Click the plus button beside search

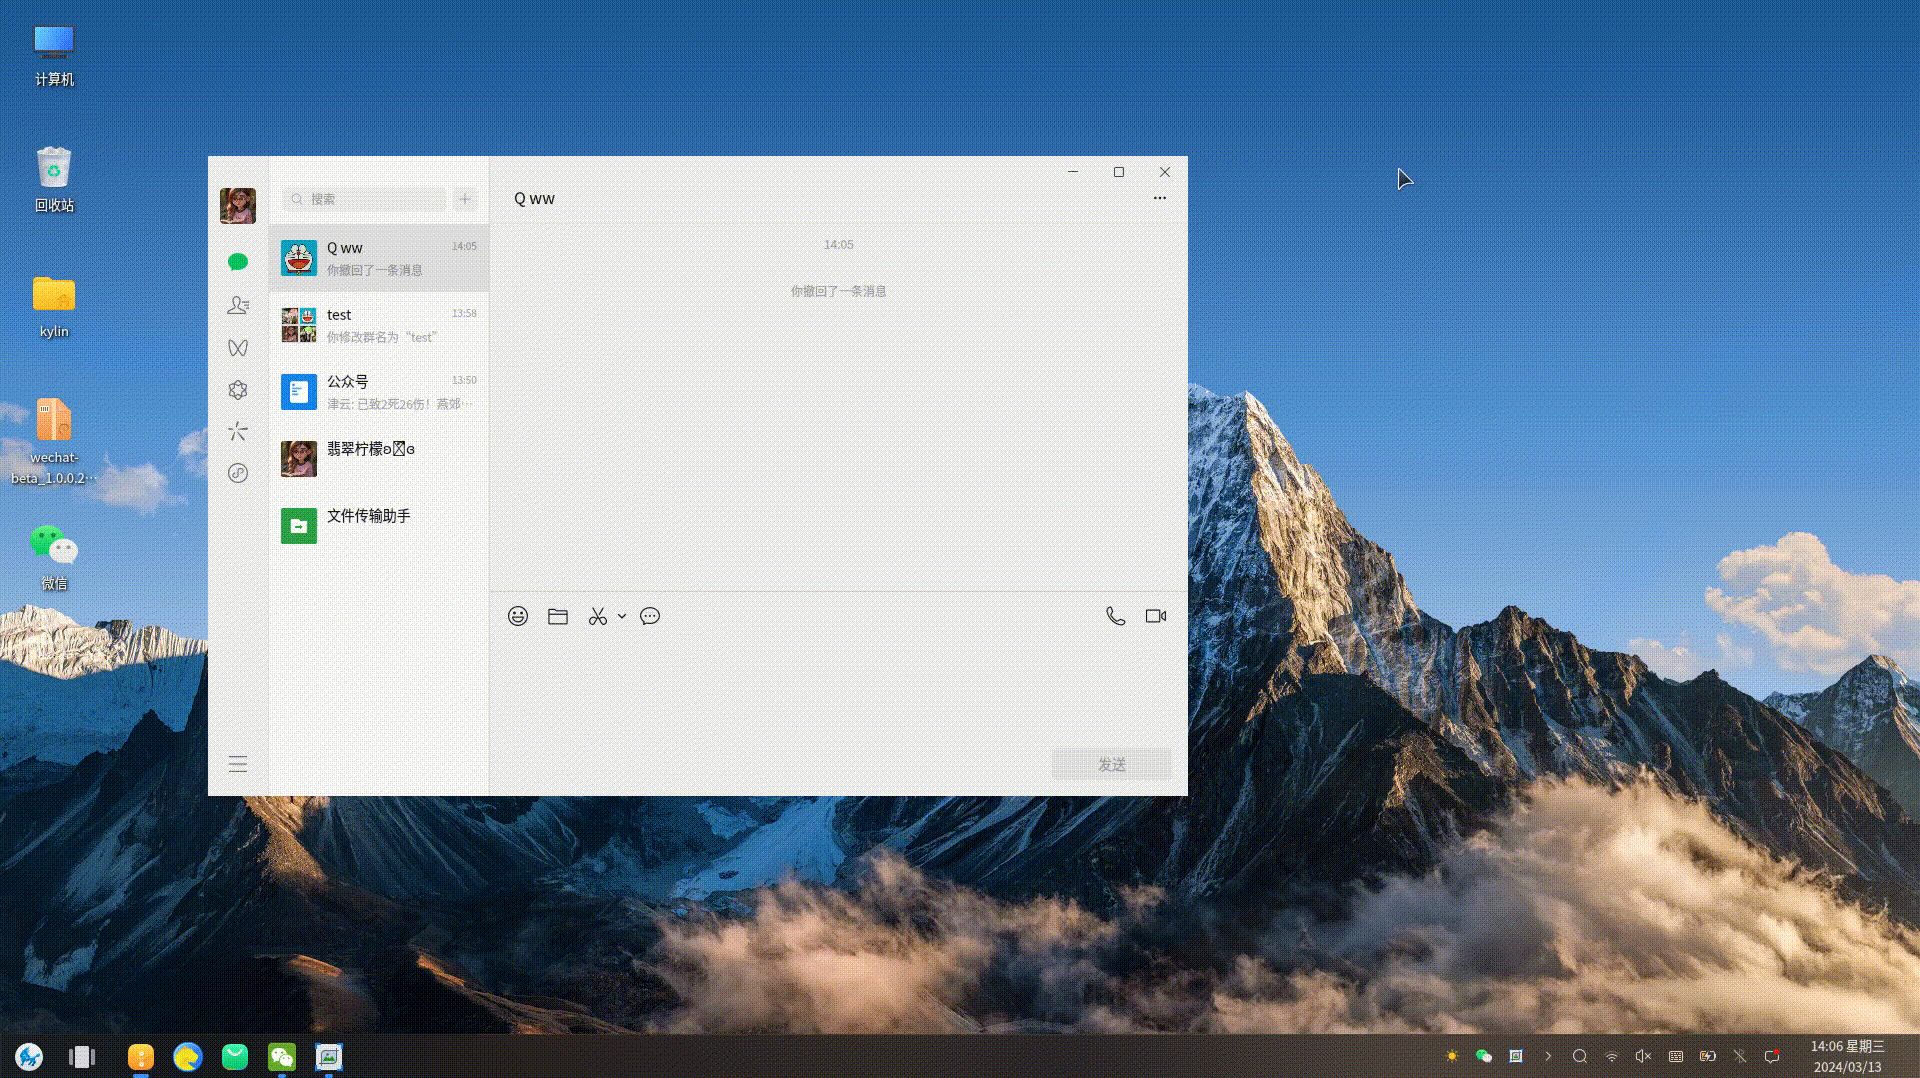click(x=465, y=199)
